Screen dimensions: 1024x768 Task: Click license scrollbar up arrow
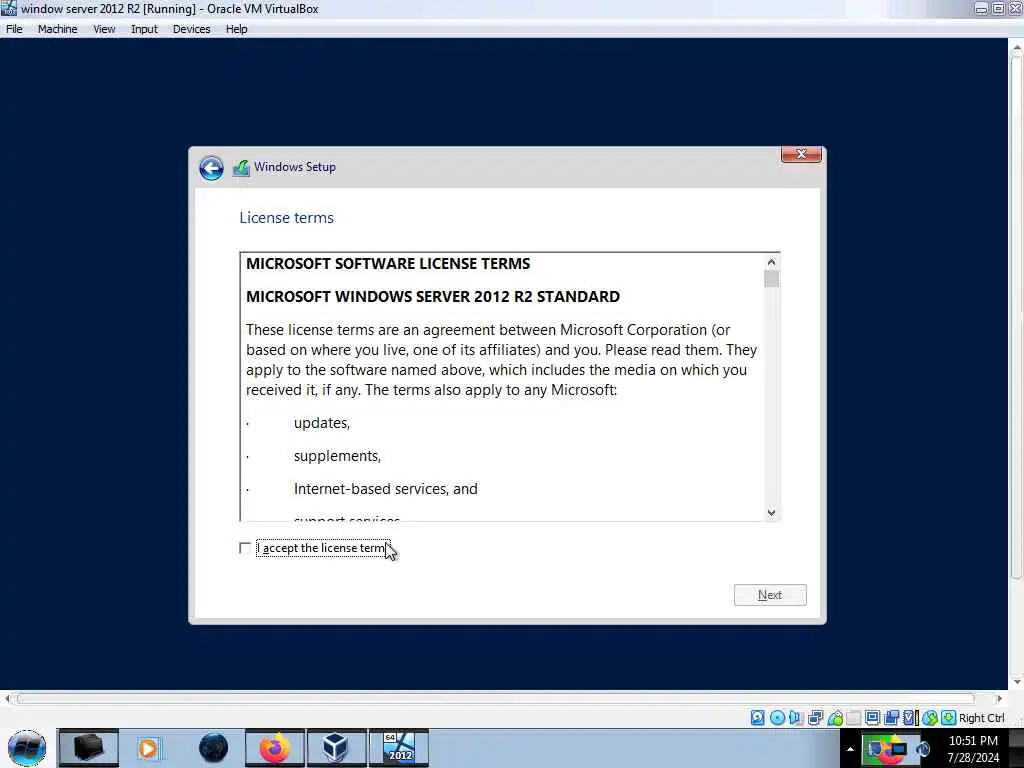pyautogui.click(x=771, y=262)
